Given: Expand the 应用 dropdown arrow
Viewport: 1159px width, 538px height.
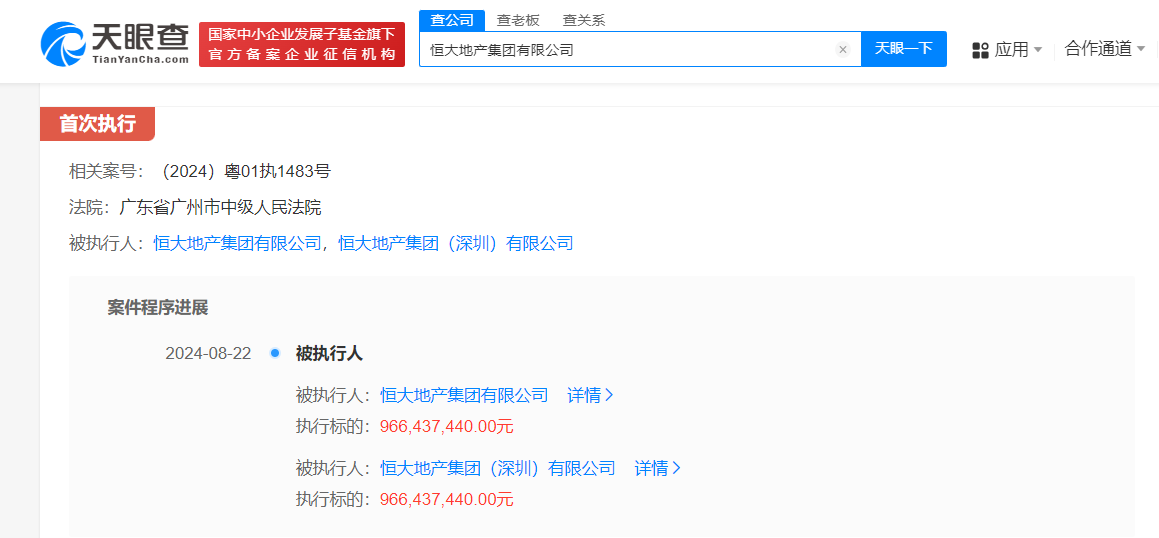Looking at the screenshot, I should (1038, 50).
